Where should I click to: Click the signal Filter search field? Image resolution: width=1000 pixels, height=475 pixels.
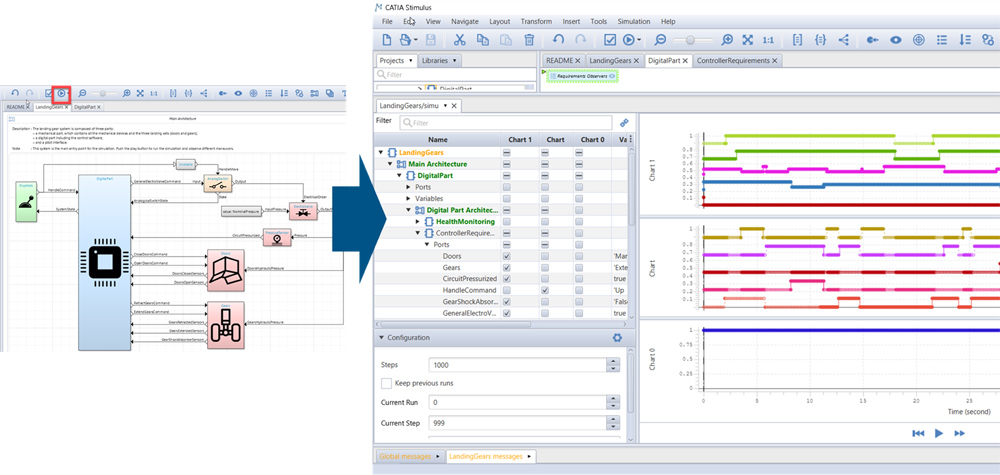click(506, 122)
